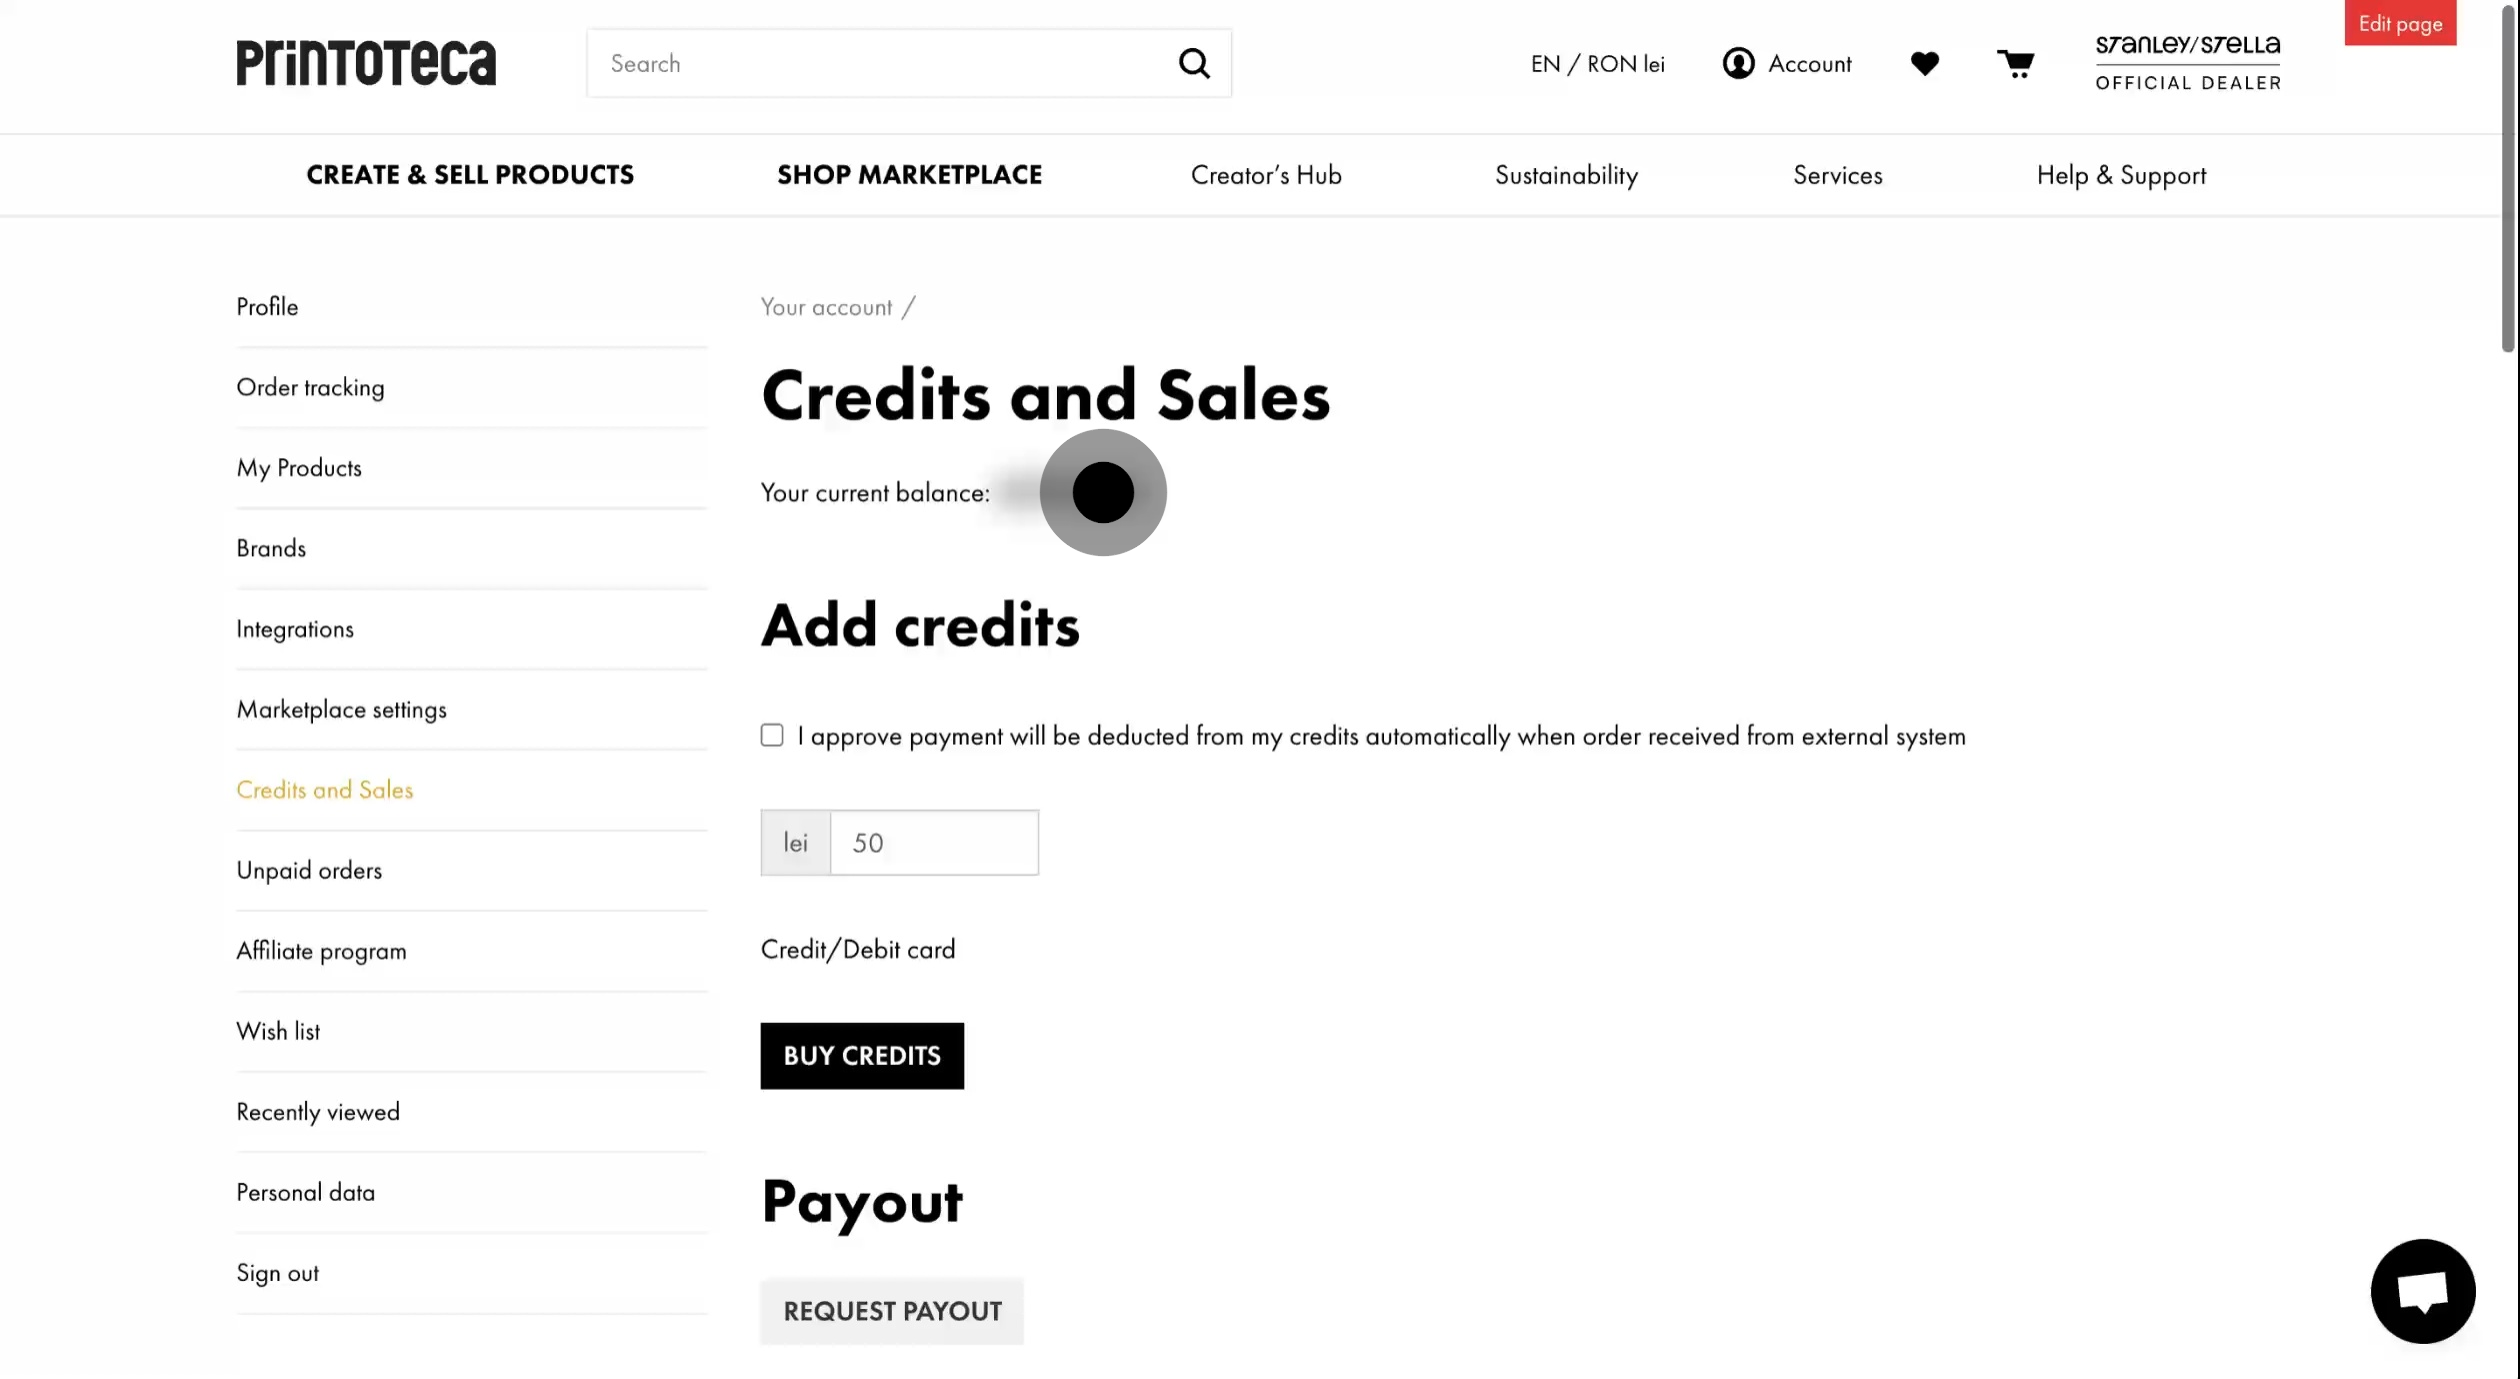This screenshot has height=1379, width=2520.
Task: Click the page vertical scrollbar
Action: coord(2508,180)
